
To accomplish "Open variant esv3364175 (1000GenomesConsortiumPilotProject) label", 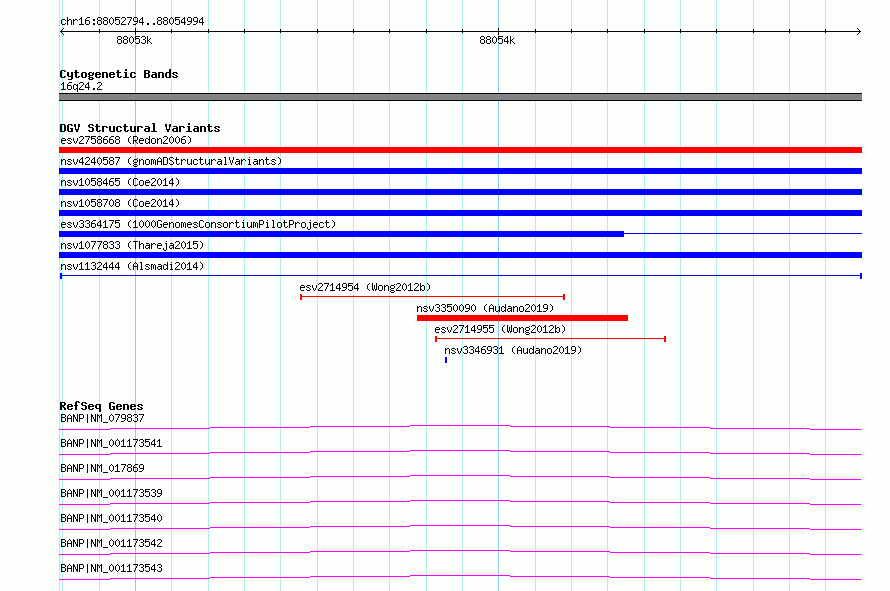I will pyautogui.click(x=198, y=224).
